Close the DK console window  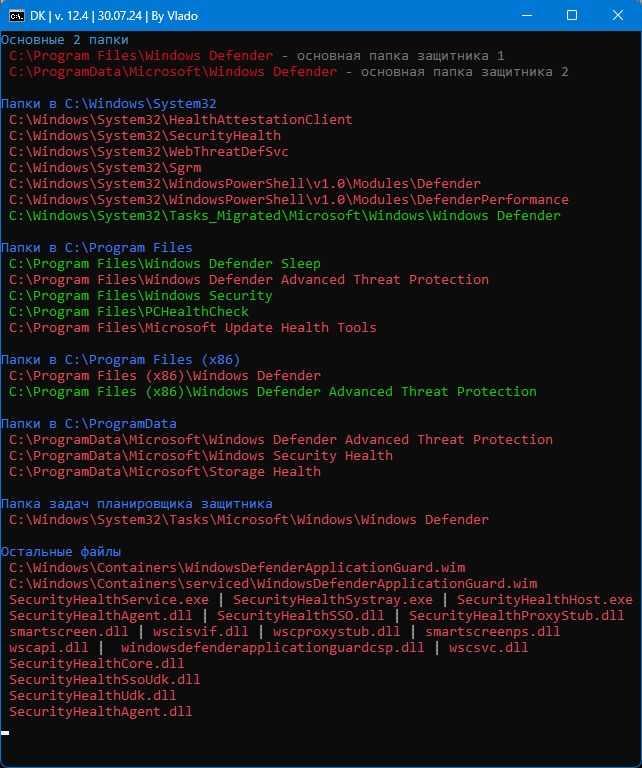[618, 16]
